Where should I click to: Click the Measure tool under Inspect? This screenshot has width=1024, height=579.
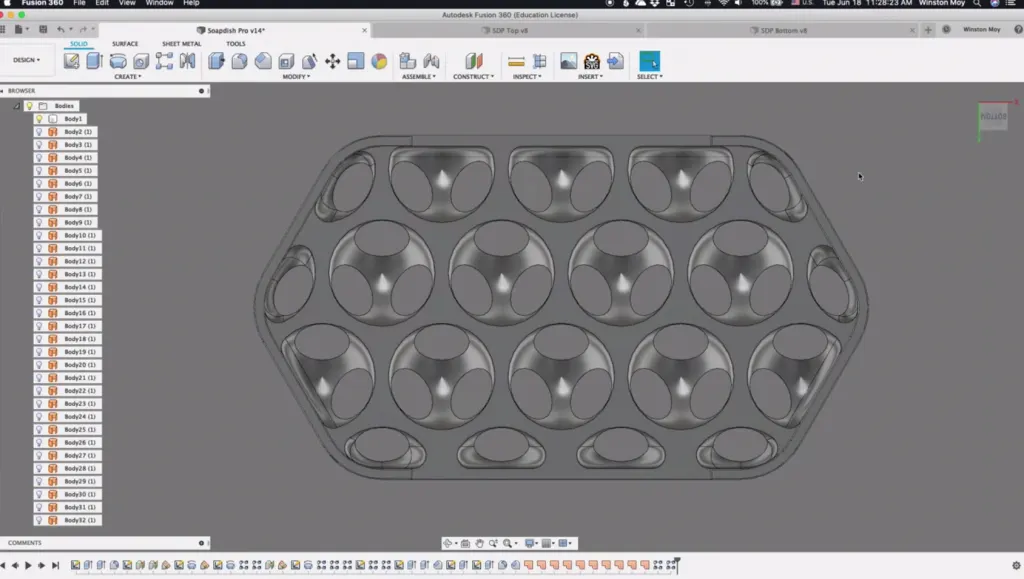click(x=516, y=61)
